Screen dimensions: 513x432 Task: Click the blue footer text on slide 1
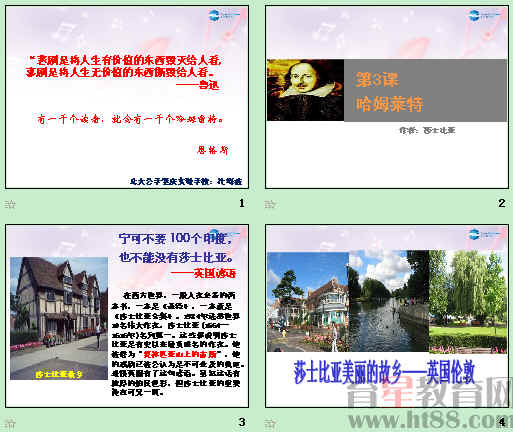point(186,182)
